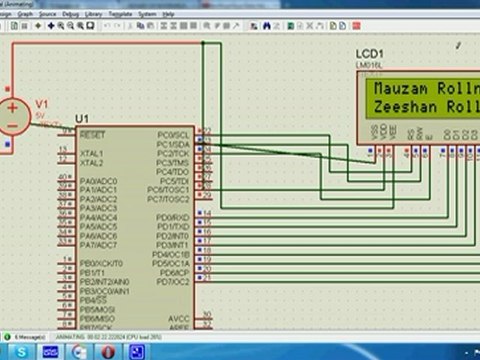Click the Paste from clipboard icon
This screenshot has width=480, height=360.
click(x=150, y=26)
